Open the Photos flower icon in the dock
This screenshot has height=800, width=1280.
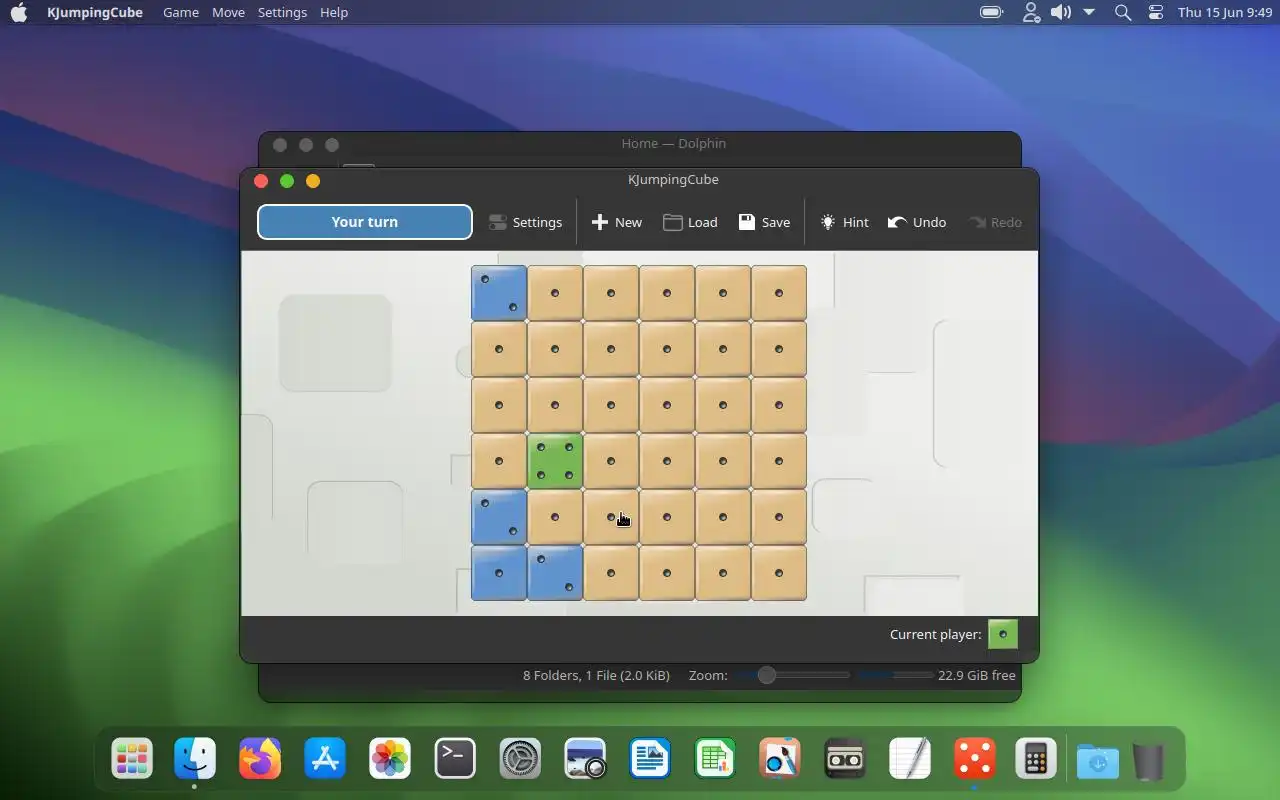[390, 759]
